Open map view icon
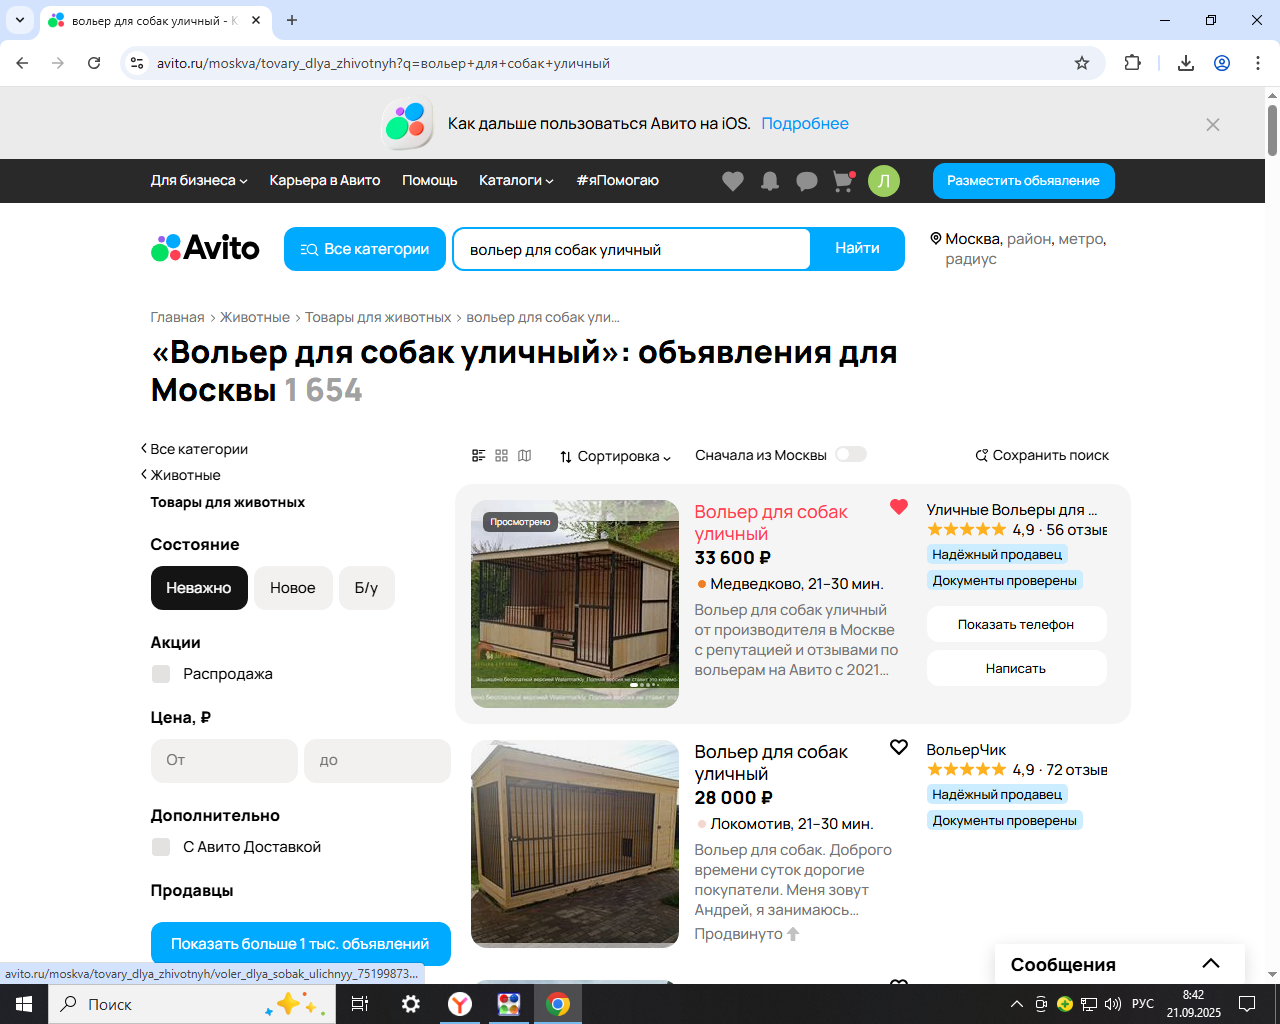This screenshot has height=1024, width=1280. click(525, 456)
